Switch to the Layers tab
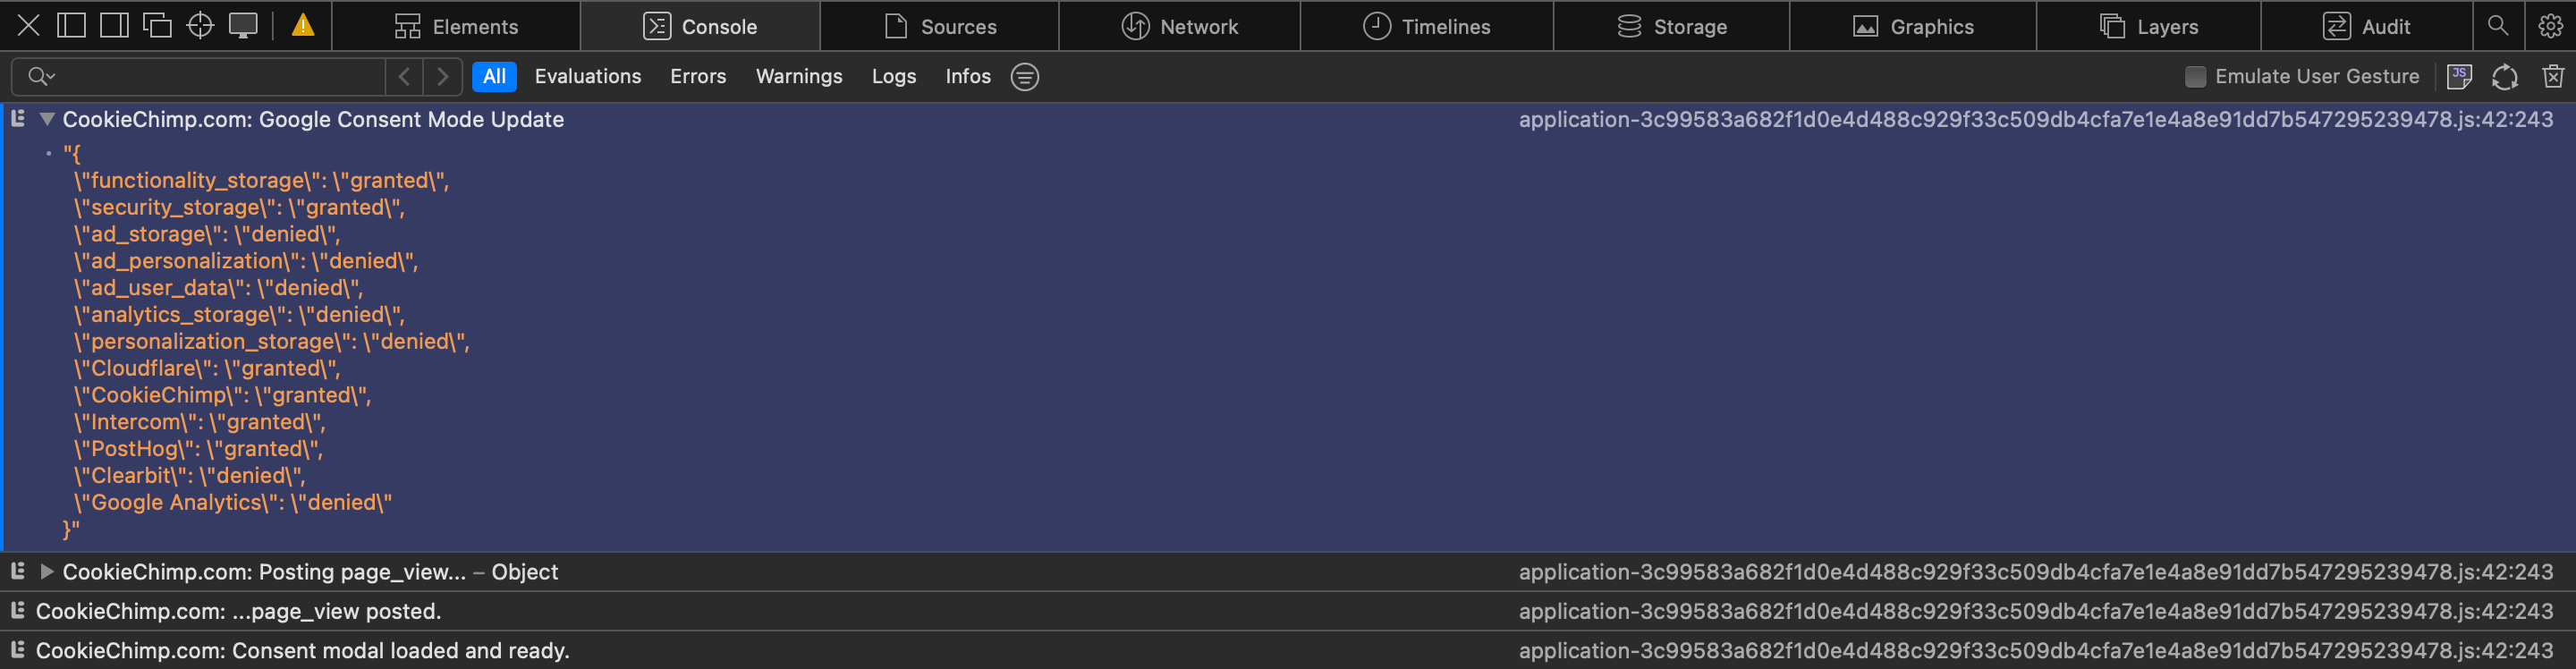2576x669 pixels. [2149, 26]
